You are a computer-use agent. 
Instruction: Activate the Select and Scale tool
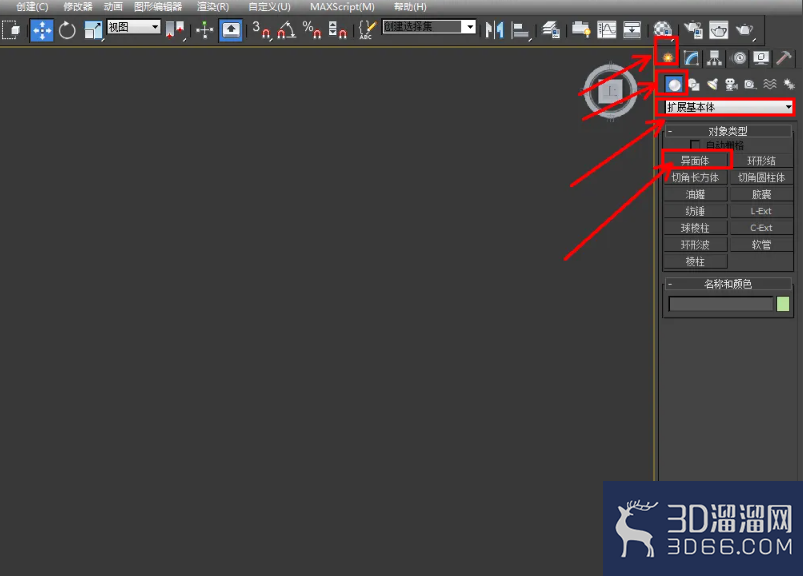point(93,30)
